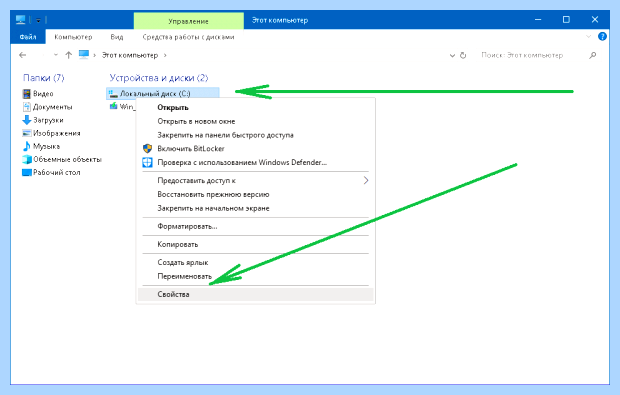Open the Компьютер ribbon tab
Image resolution: width=620 pixels, height=395 pixels.
coord(73,37)
